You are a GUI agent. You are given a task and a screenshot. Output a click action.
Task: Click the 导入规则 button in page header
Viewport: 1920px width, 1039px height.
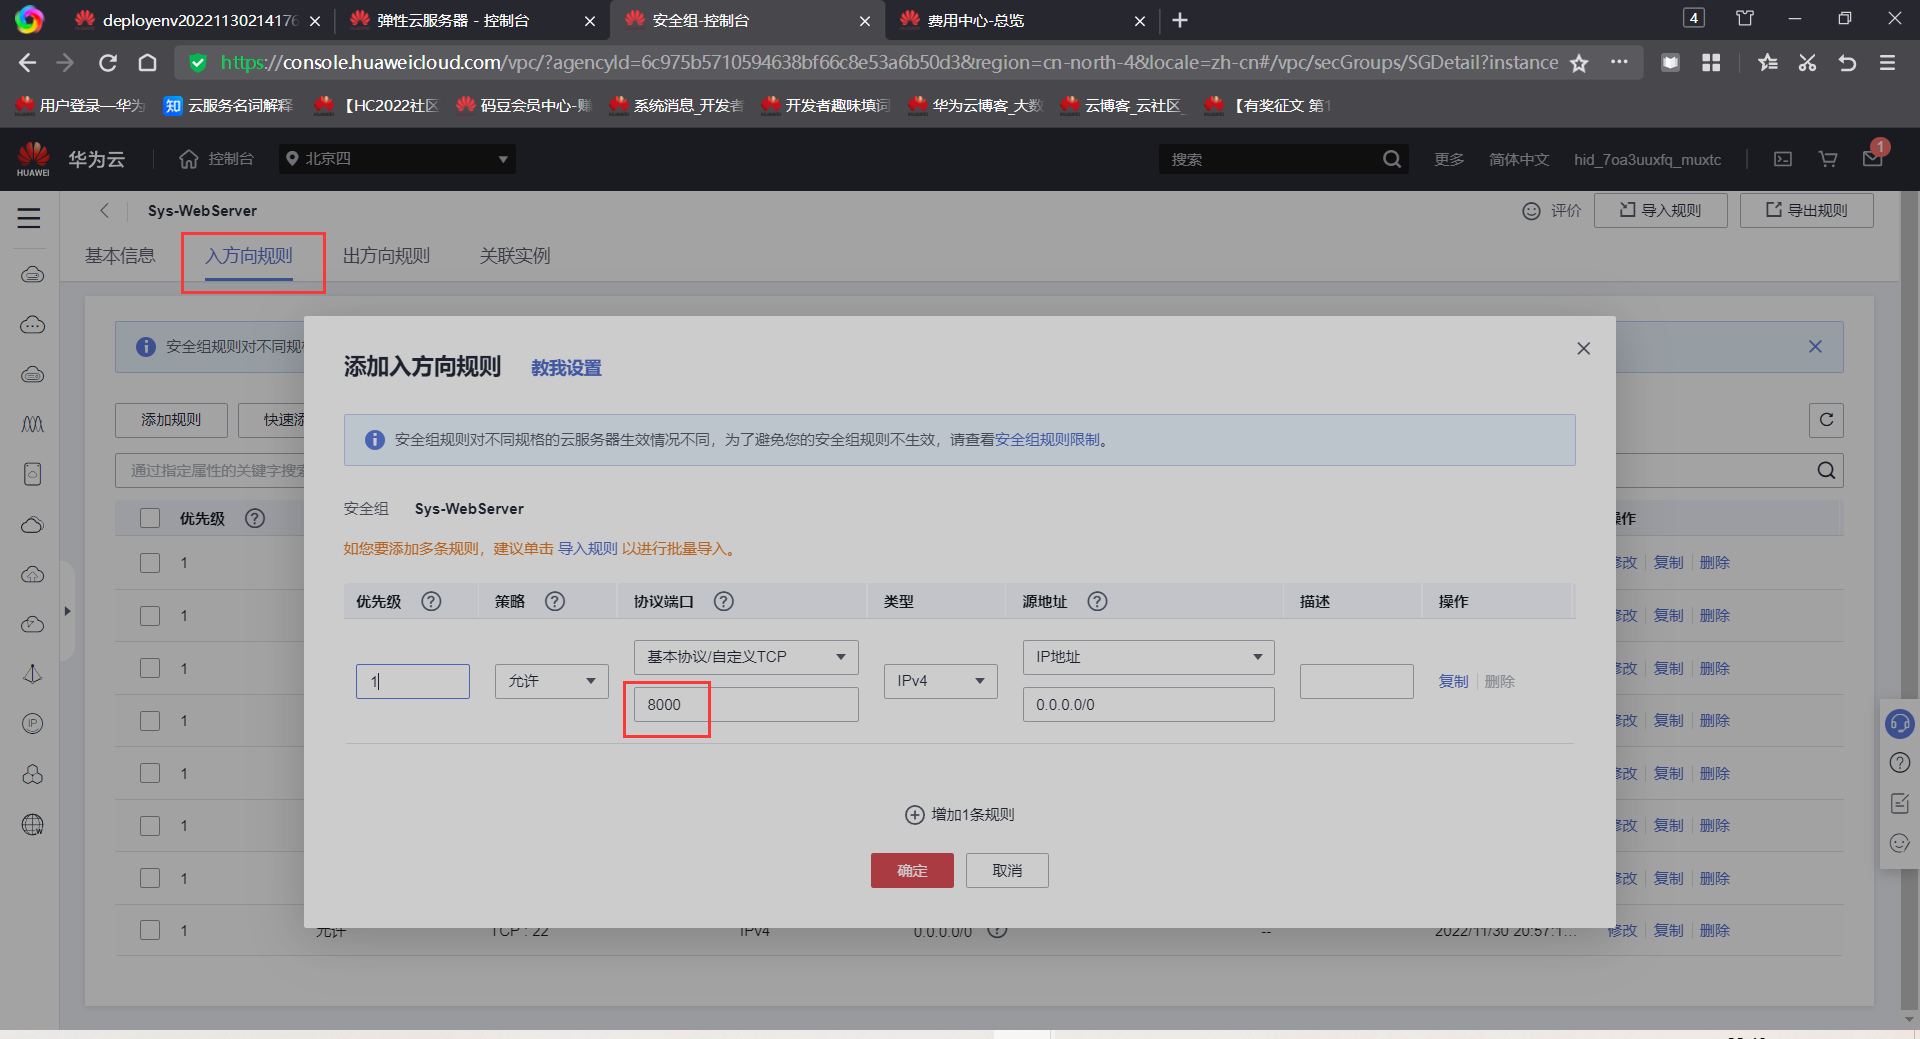[1660, 210]
